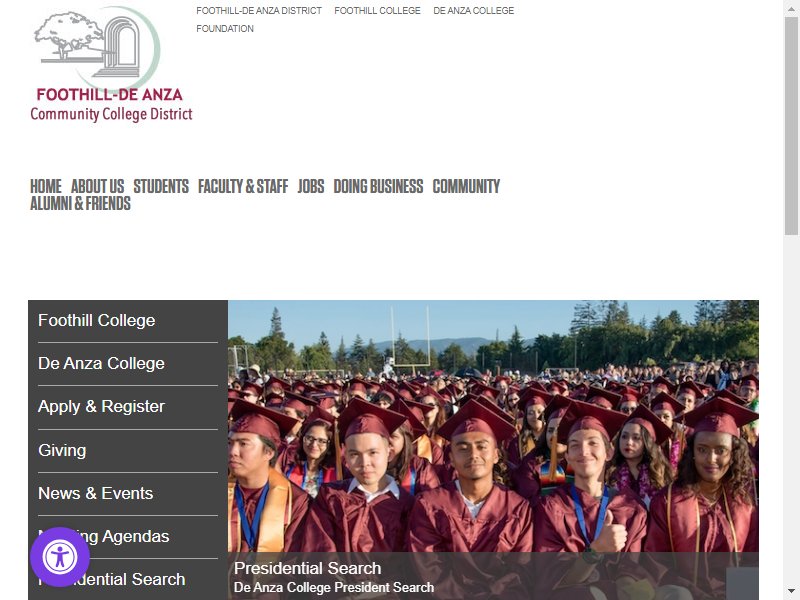Open the accessibility widget icon

point(60,557)
